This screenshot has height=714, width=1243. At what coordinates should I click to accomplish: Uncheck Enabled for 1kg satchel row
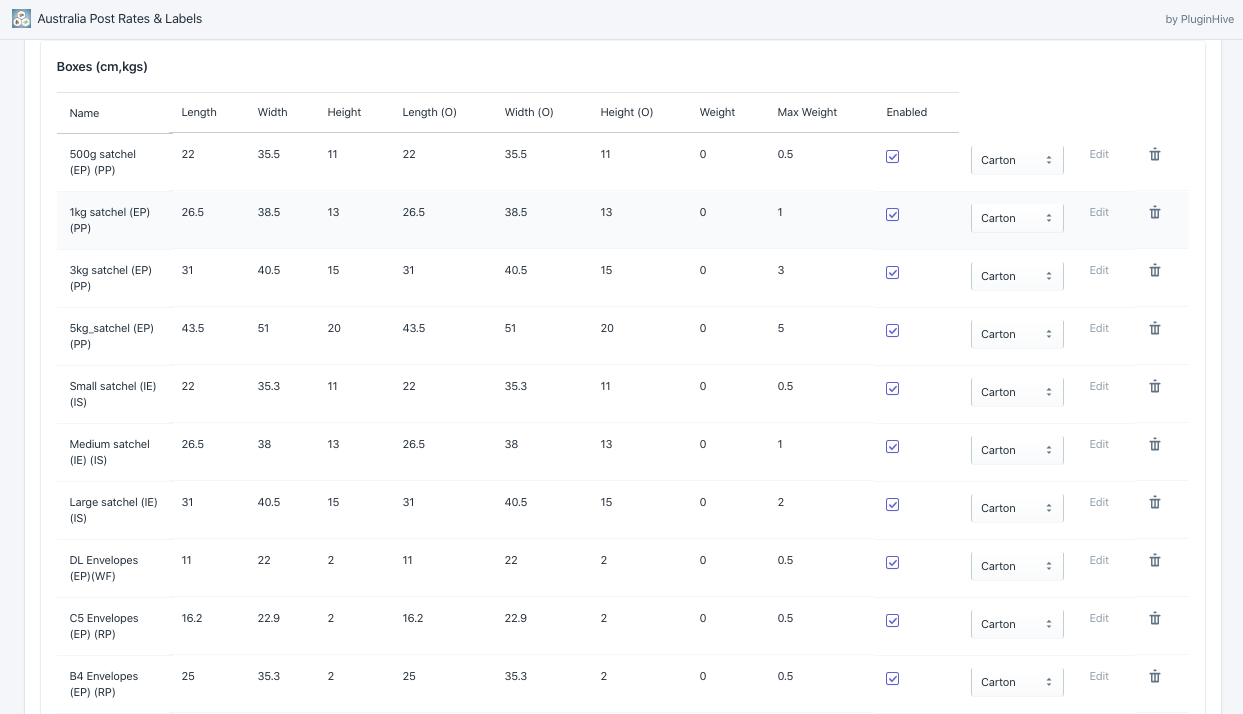click(893, 215)
